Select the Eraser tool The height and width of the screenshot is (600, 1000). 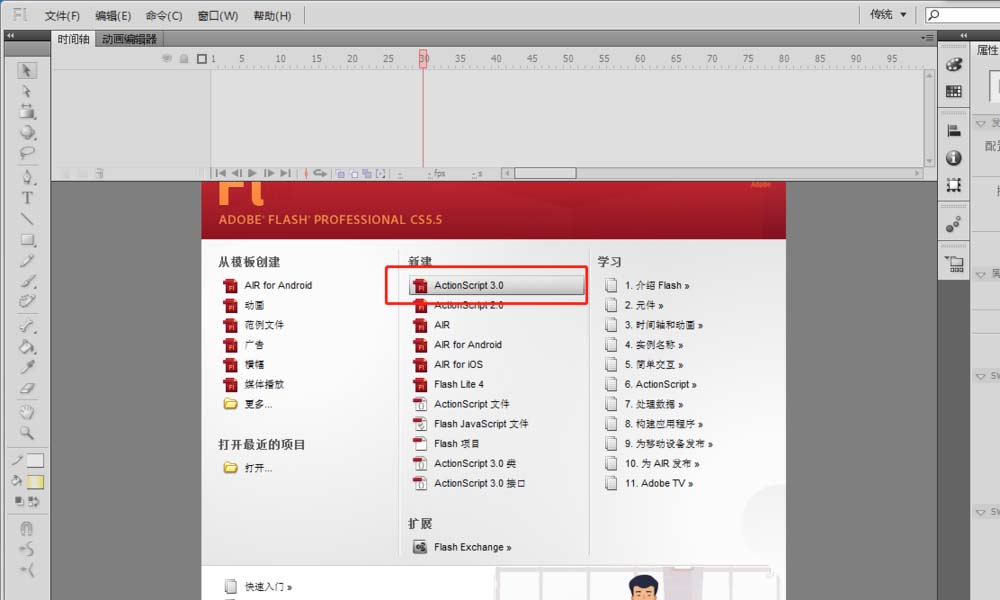point(26,388)
